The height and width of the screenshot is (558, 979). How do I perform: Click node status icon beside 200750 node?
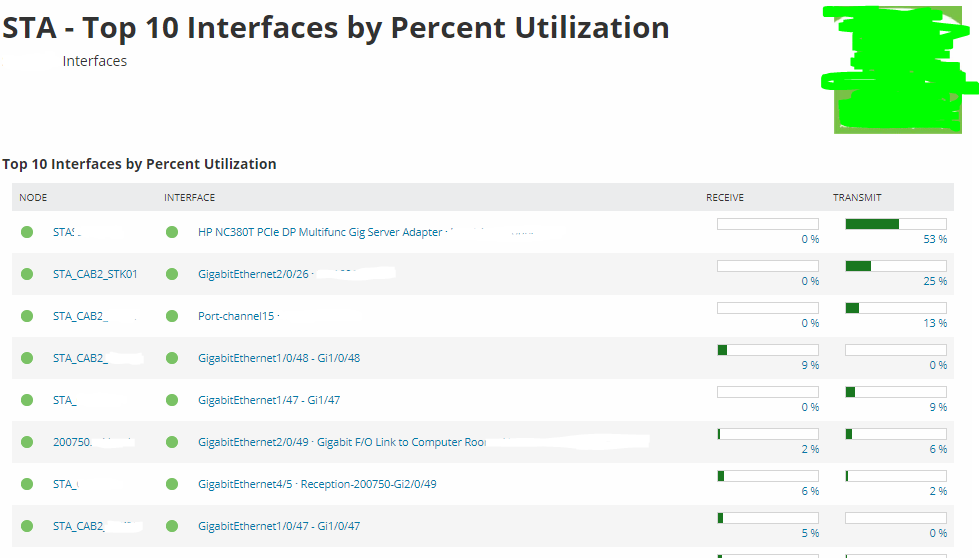(27, 442)
